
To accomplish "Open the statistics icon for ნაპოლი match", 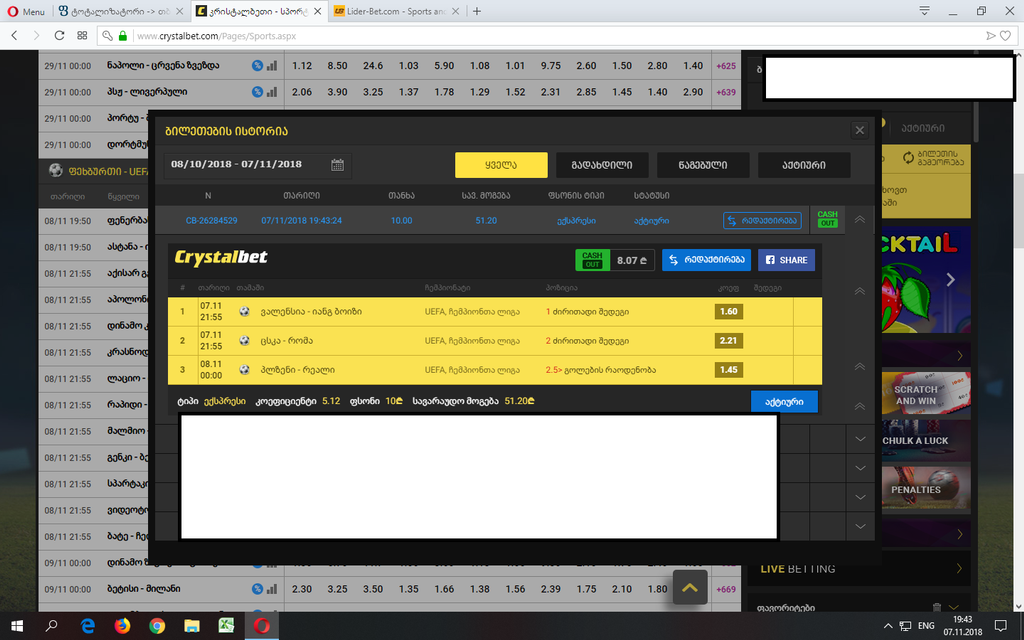I will 257,65.
